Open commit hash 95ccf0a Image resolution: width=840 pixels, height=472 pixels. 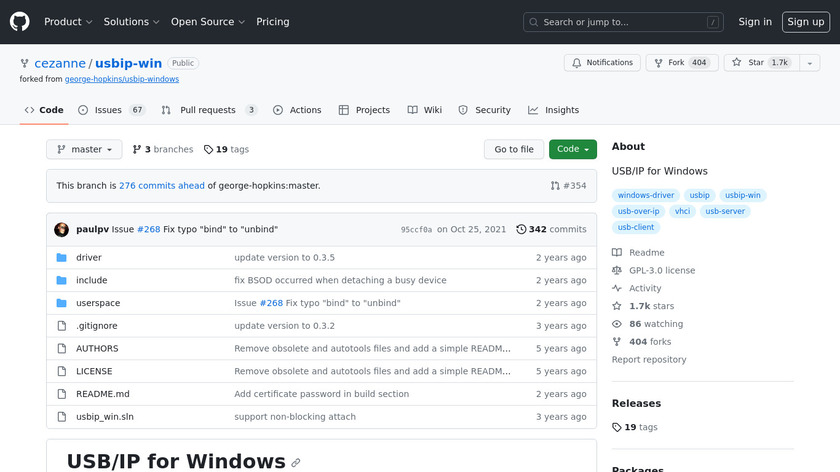pos(416,229)
